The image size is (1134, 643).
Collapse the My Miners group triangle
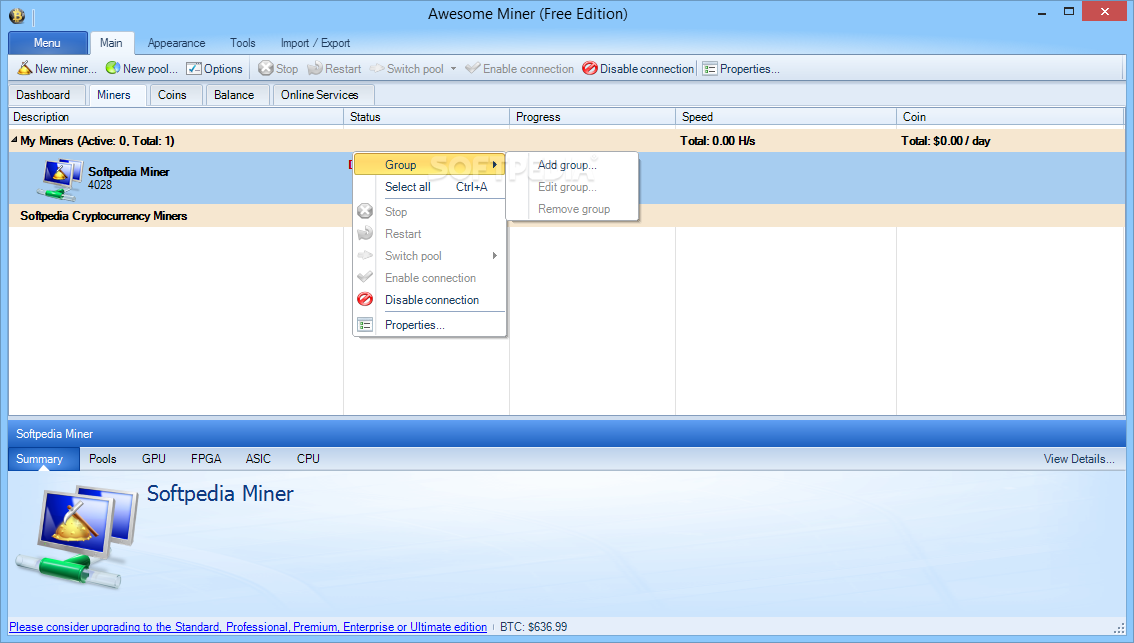(14, 140)
